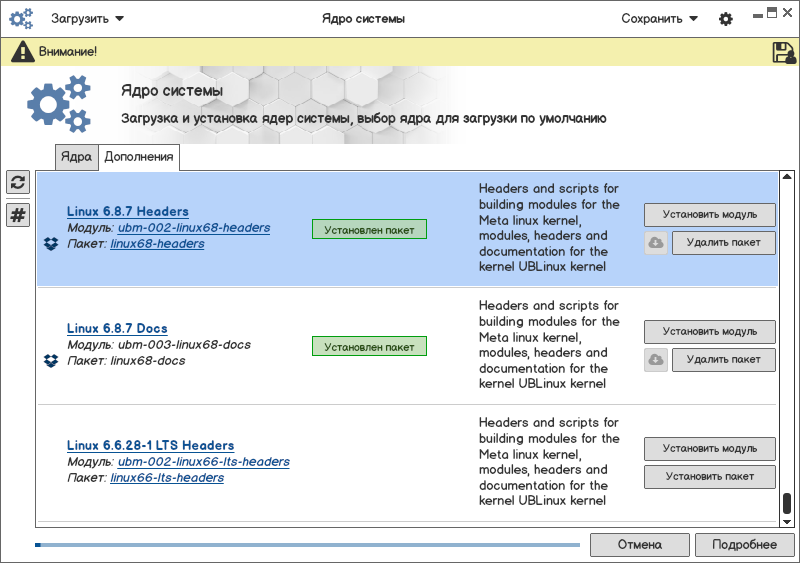
Task: Open the Linux 6.6.28-1 LTS Headers title link
Action: [x=150, y=446]
